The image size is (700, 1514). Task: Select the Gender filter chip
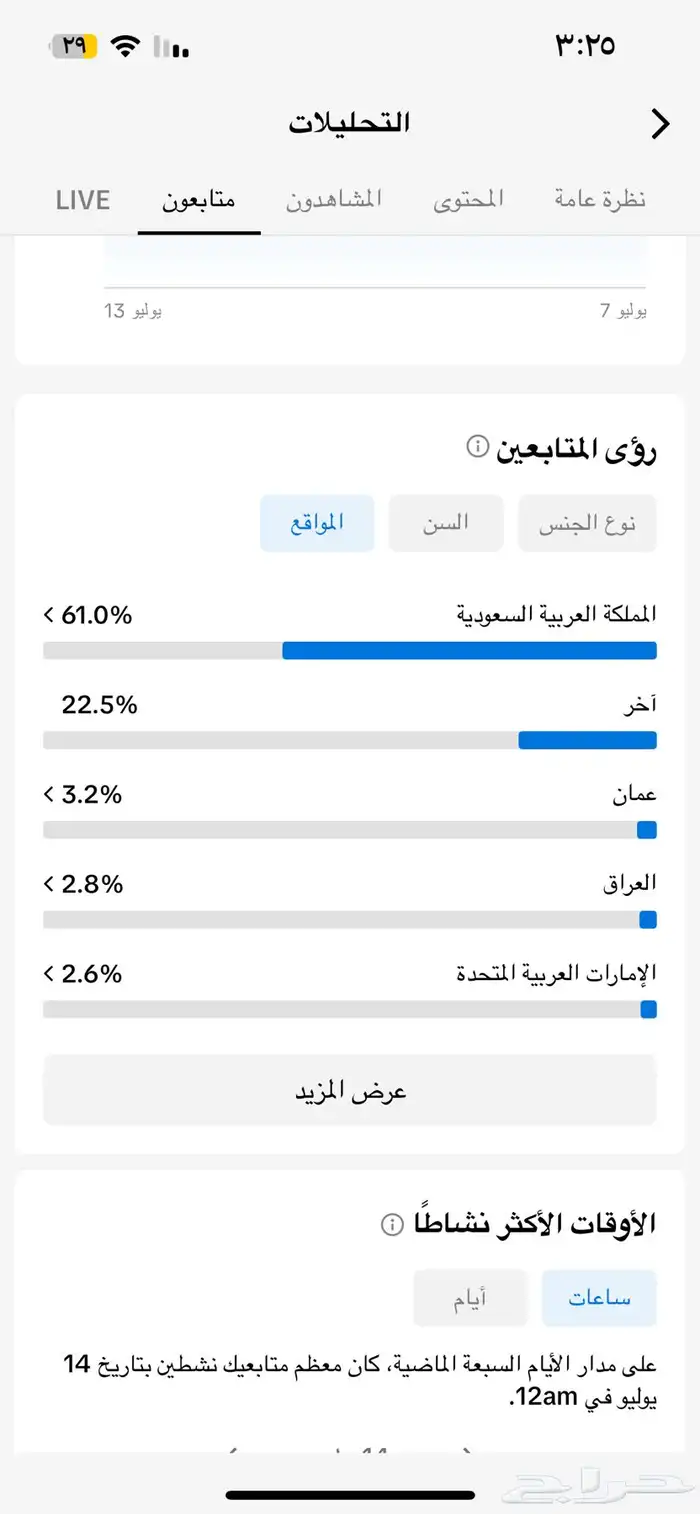click(587, 523)
